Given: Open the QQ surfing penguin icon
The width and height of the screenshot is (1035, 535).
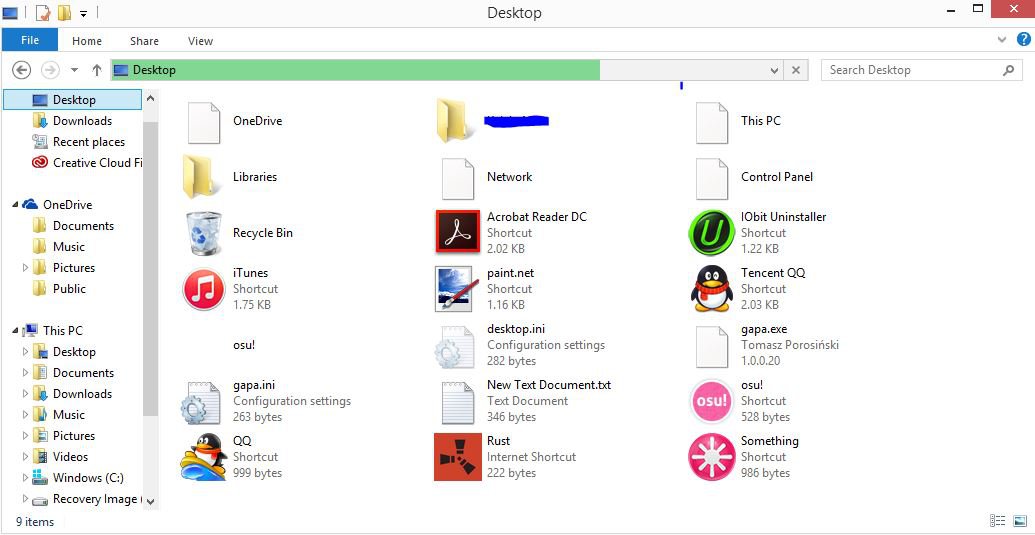Looking at the screenshot, I should tap(203, 456).
